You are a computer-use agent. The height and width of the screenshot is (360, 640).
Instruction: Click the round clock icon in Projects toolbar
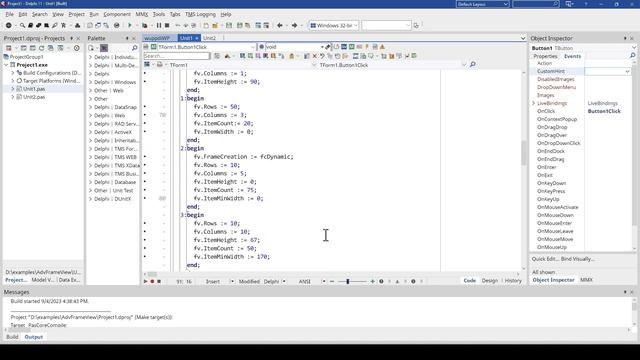[x=76, y=48]
